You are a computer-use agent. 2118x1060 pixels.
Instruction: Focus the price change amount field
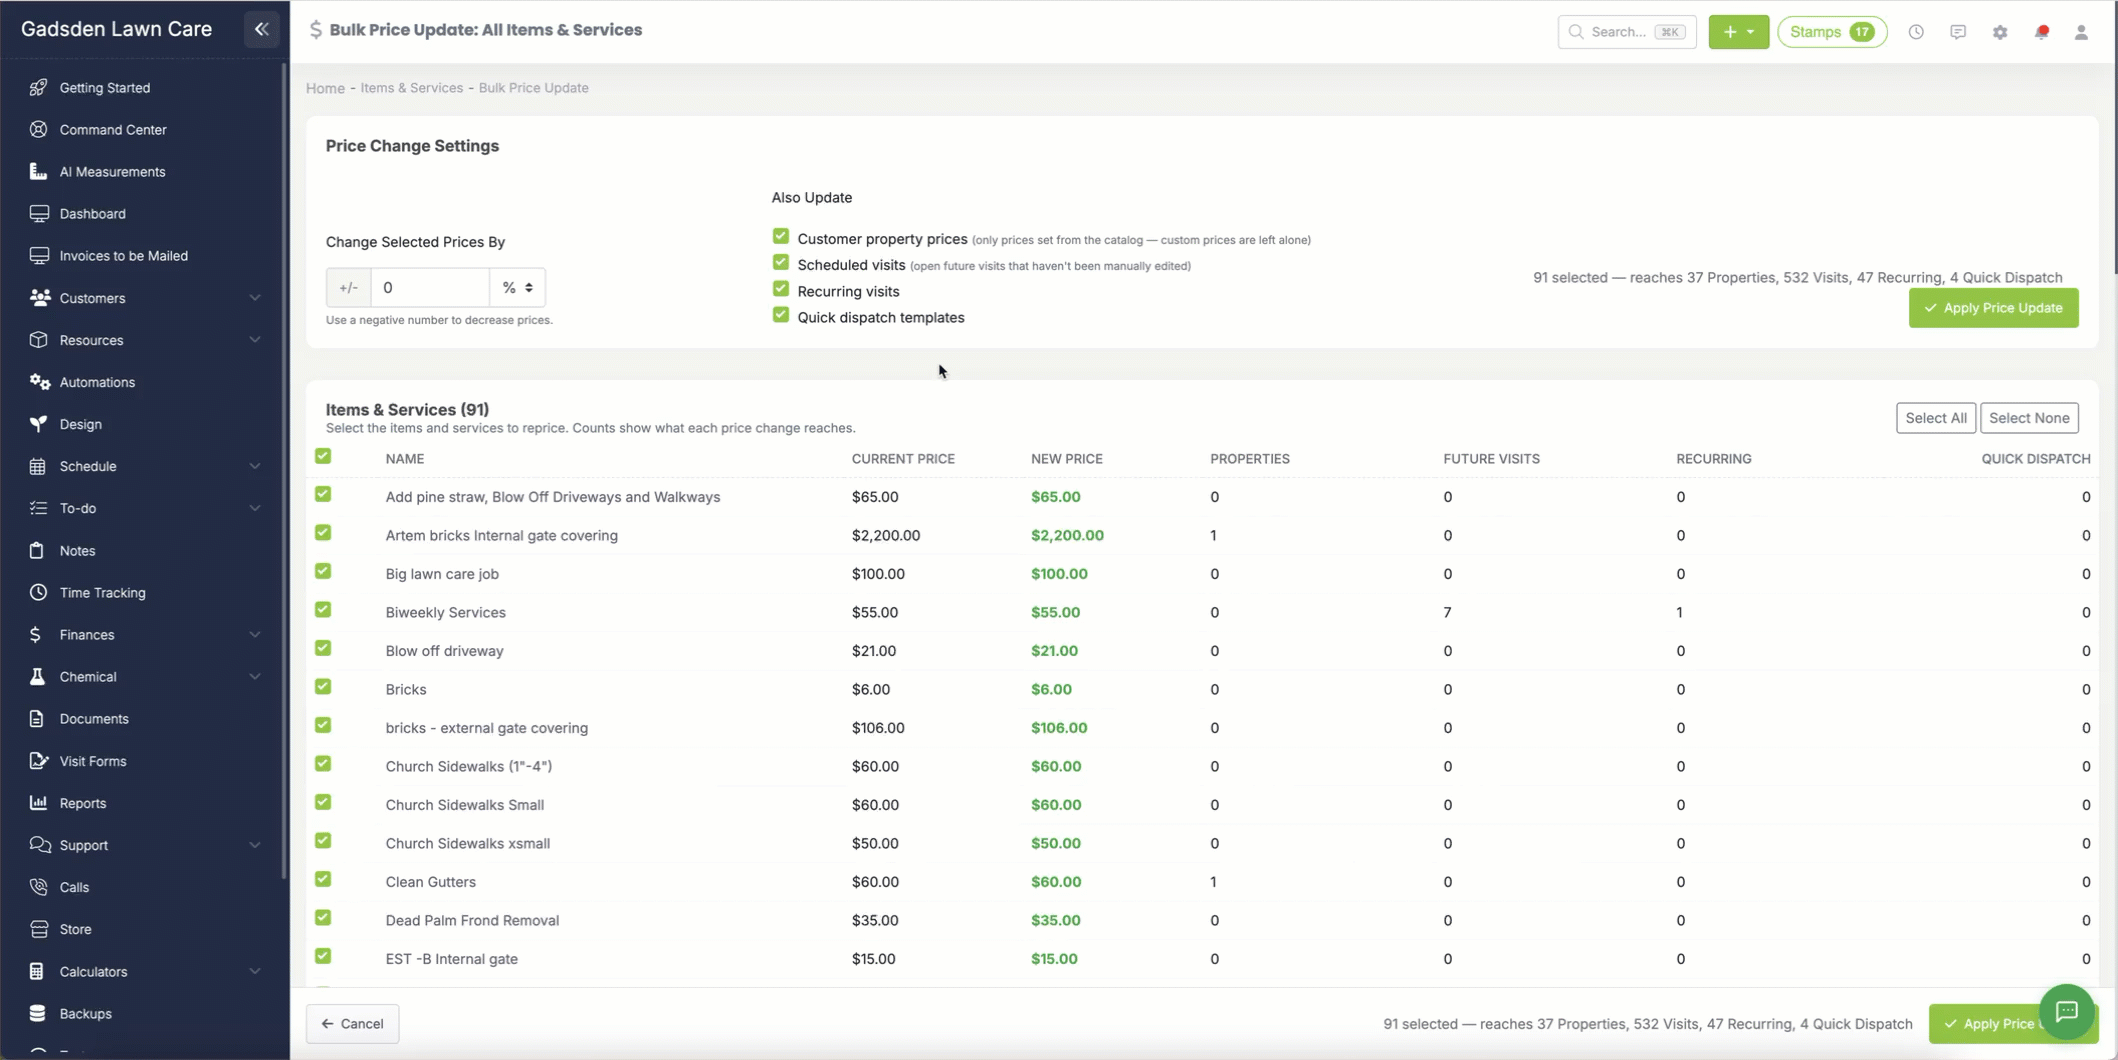[x=430, y=287]
